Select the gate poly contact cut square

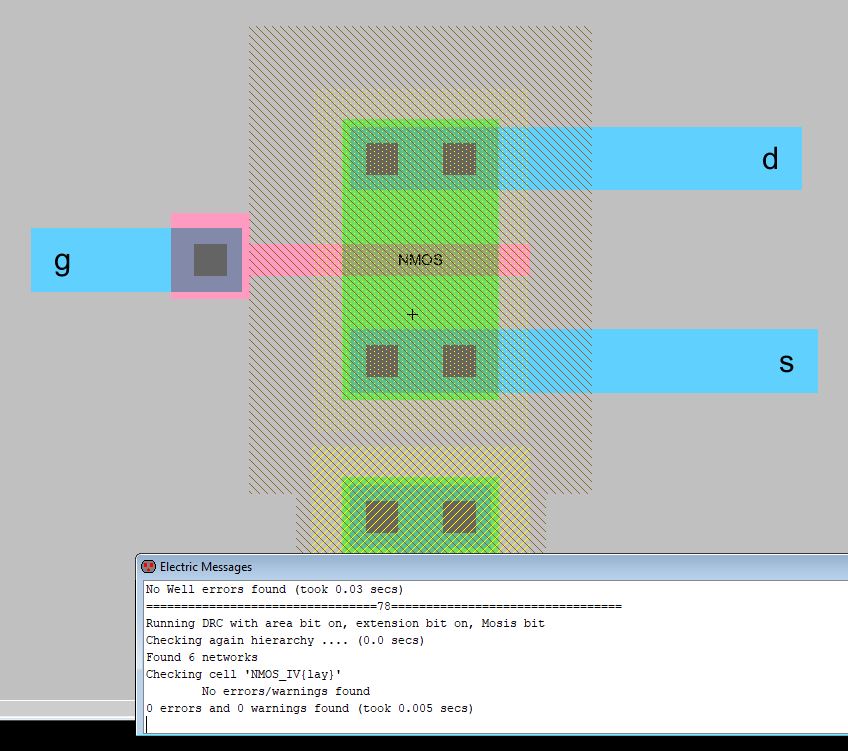pyautogui.click(x=210, y=260)
